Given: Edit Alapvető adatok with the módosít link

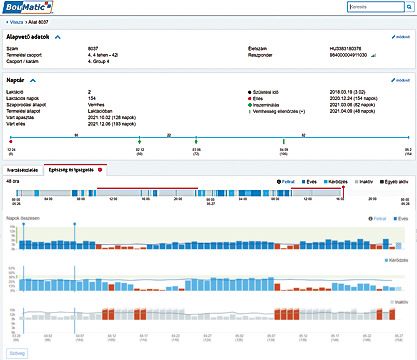Looking at the screenshot, I should click(401, 37).
